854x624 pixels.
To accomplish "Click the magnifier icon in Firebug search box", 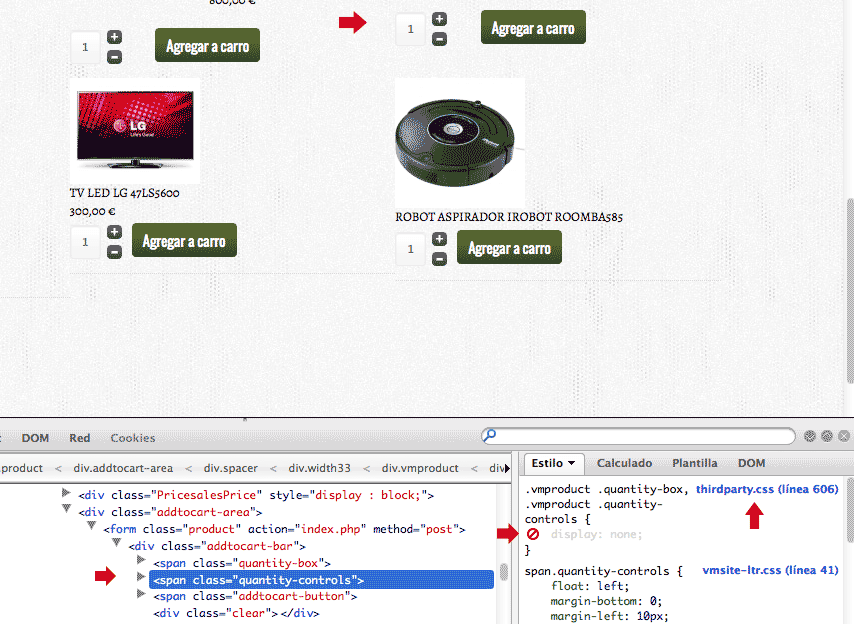I will coord(490,435).
